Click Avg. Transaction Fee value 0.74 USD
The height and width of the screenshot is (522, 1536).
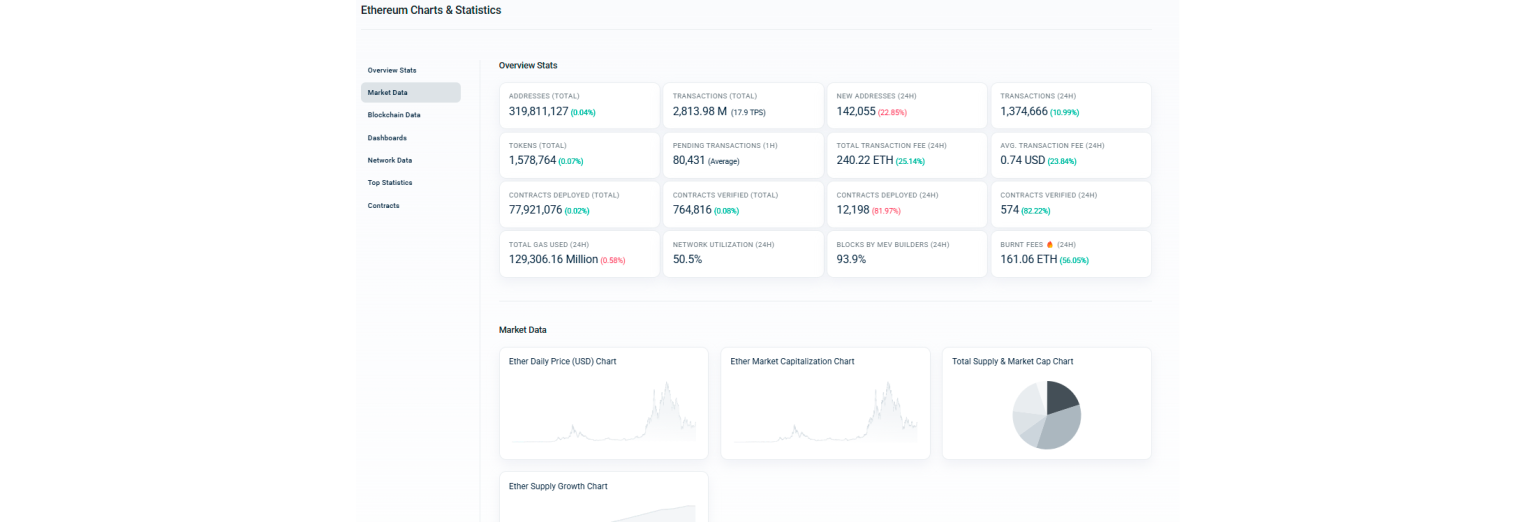tap(1024, 160)
